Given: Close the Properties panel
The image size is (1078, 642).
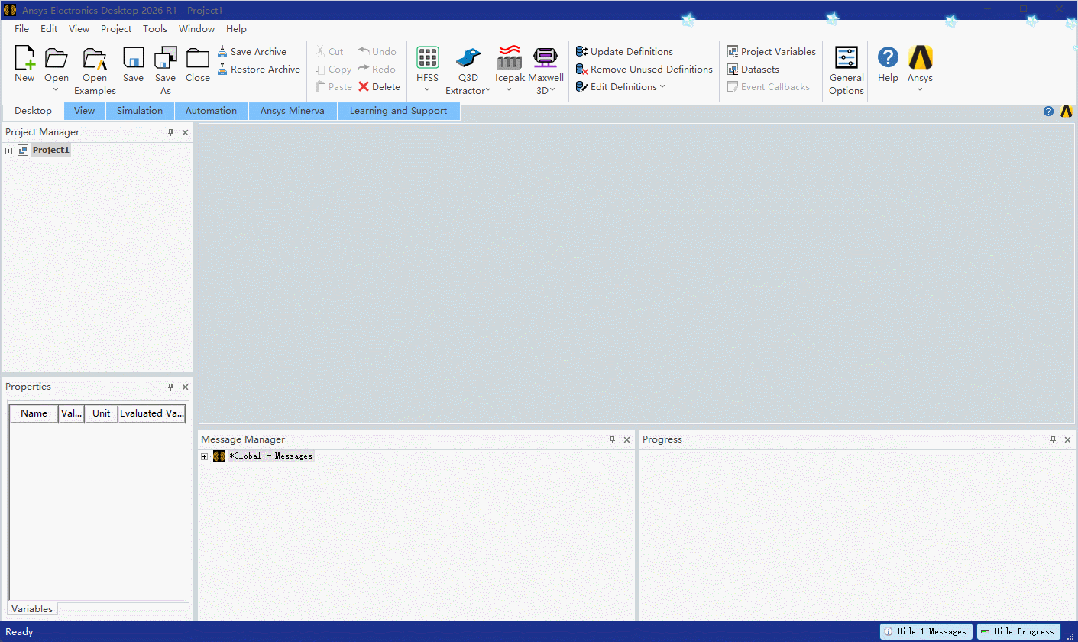Looking at the screenshot, I should point(185,387).
